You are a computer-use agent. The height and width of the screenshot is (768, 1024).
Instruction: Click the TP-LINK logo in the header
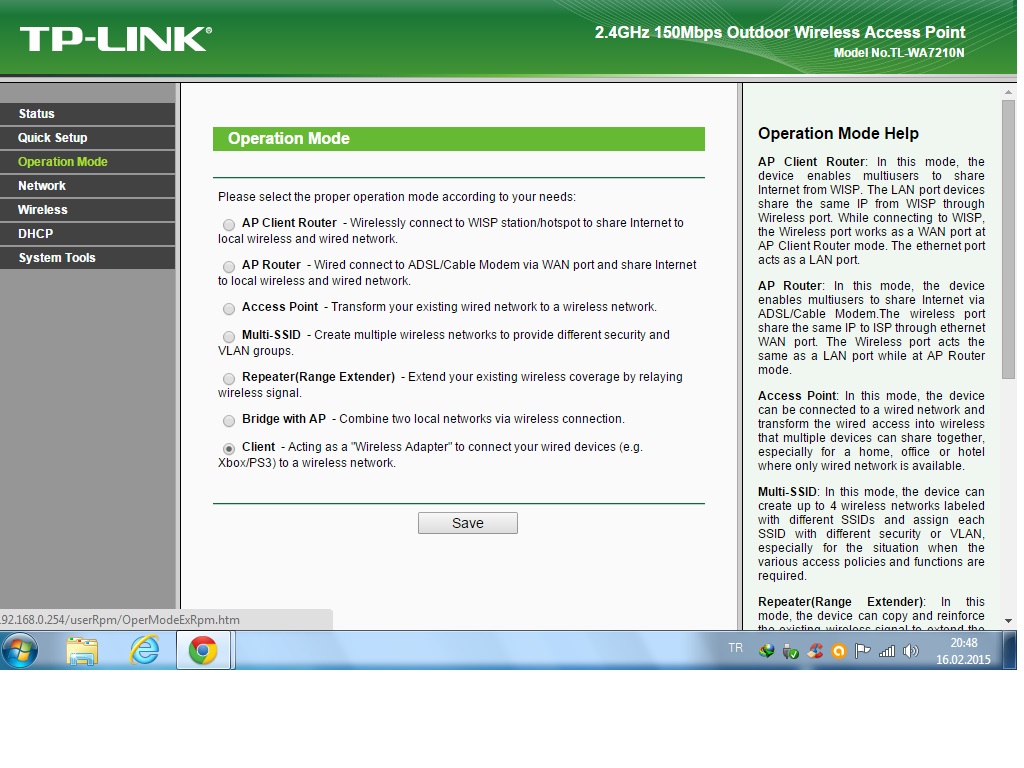(x=116, y=39)
